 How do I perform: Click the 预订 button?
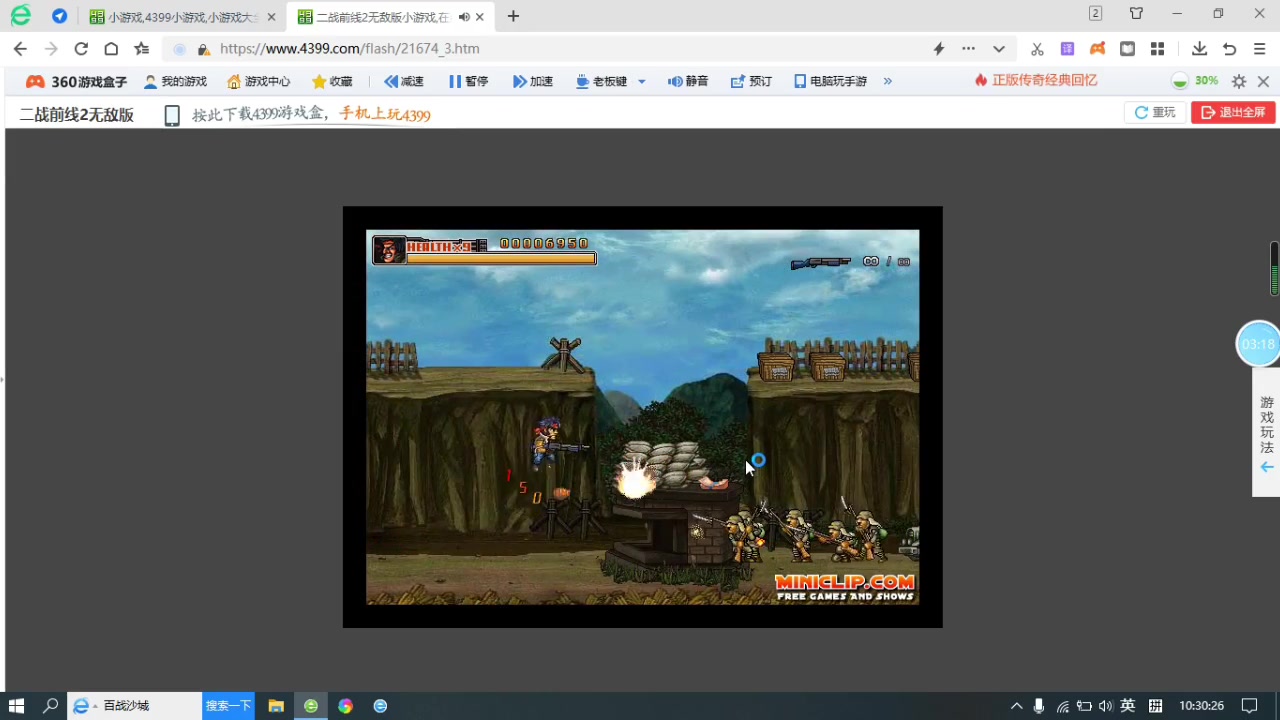[751, 82]
